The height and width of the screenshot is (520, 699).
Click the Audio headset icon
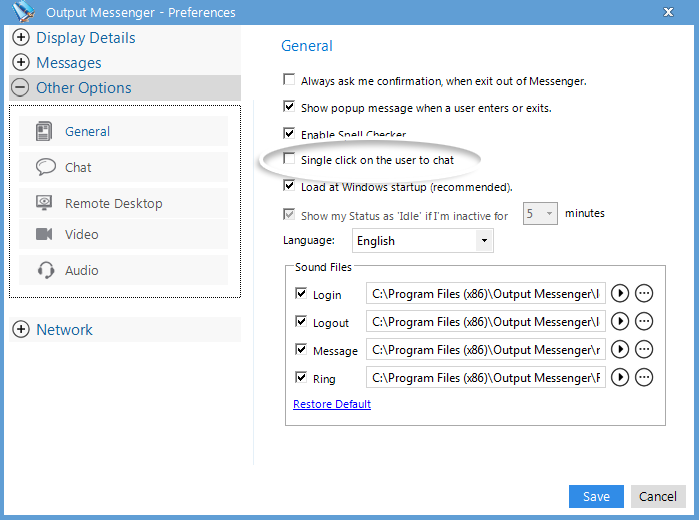click(x=46, y=270)
